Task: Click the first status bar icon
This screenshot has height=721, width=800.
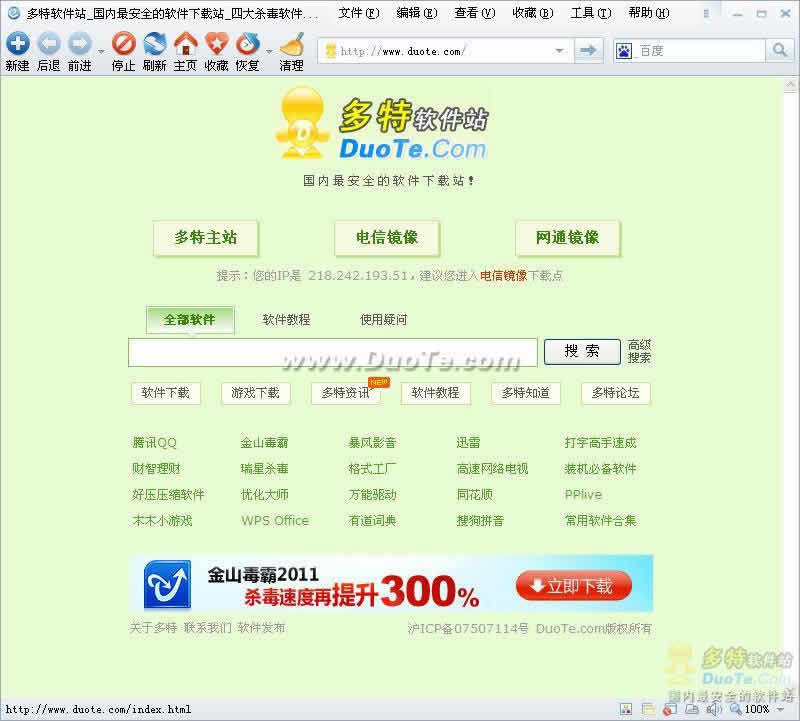Action: coord(626,709)
